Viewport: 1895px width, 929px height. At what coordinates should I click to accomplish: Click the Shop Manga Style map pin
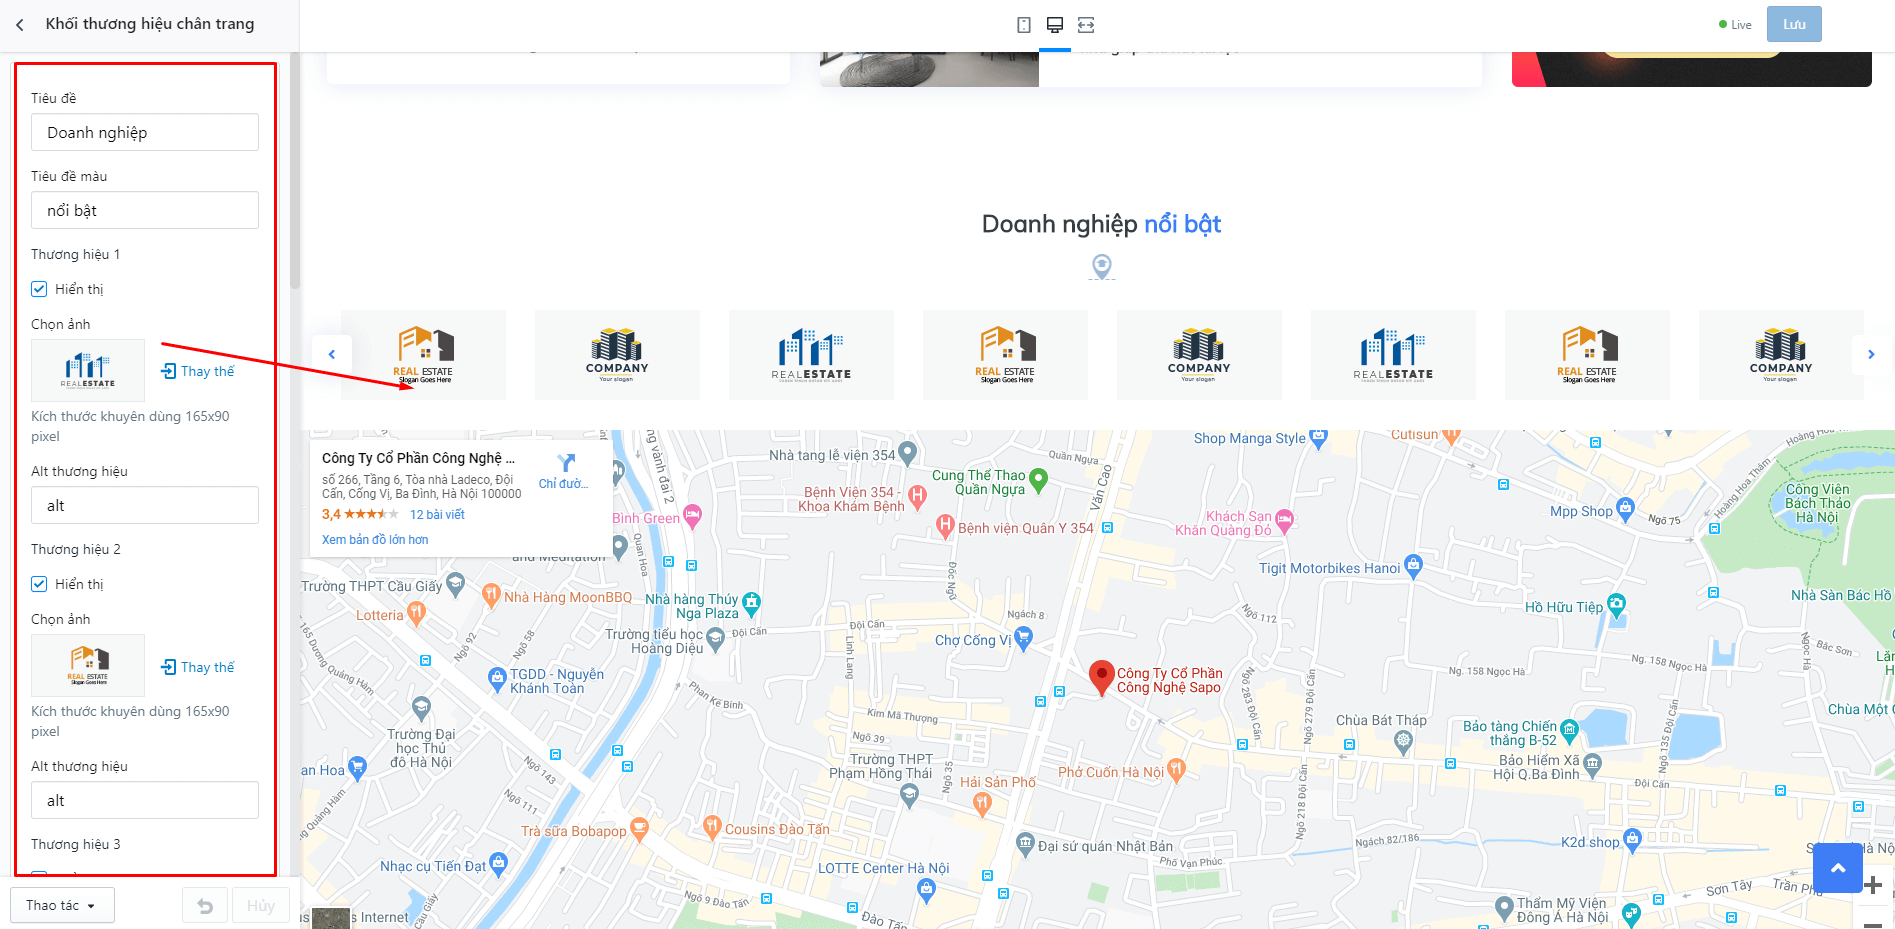coord(1318,436)
